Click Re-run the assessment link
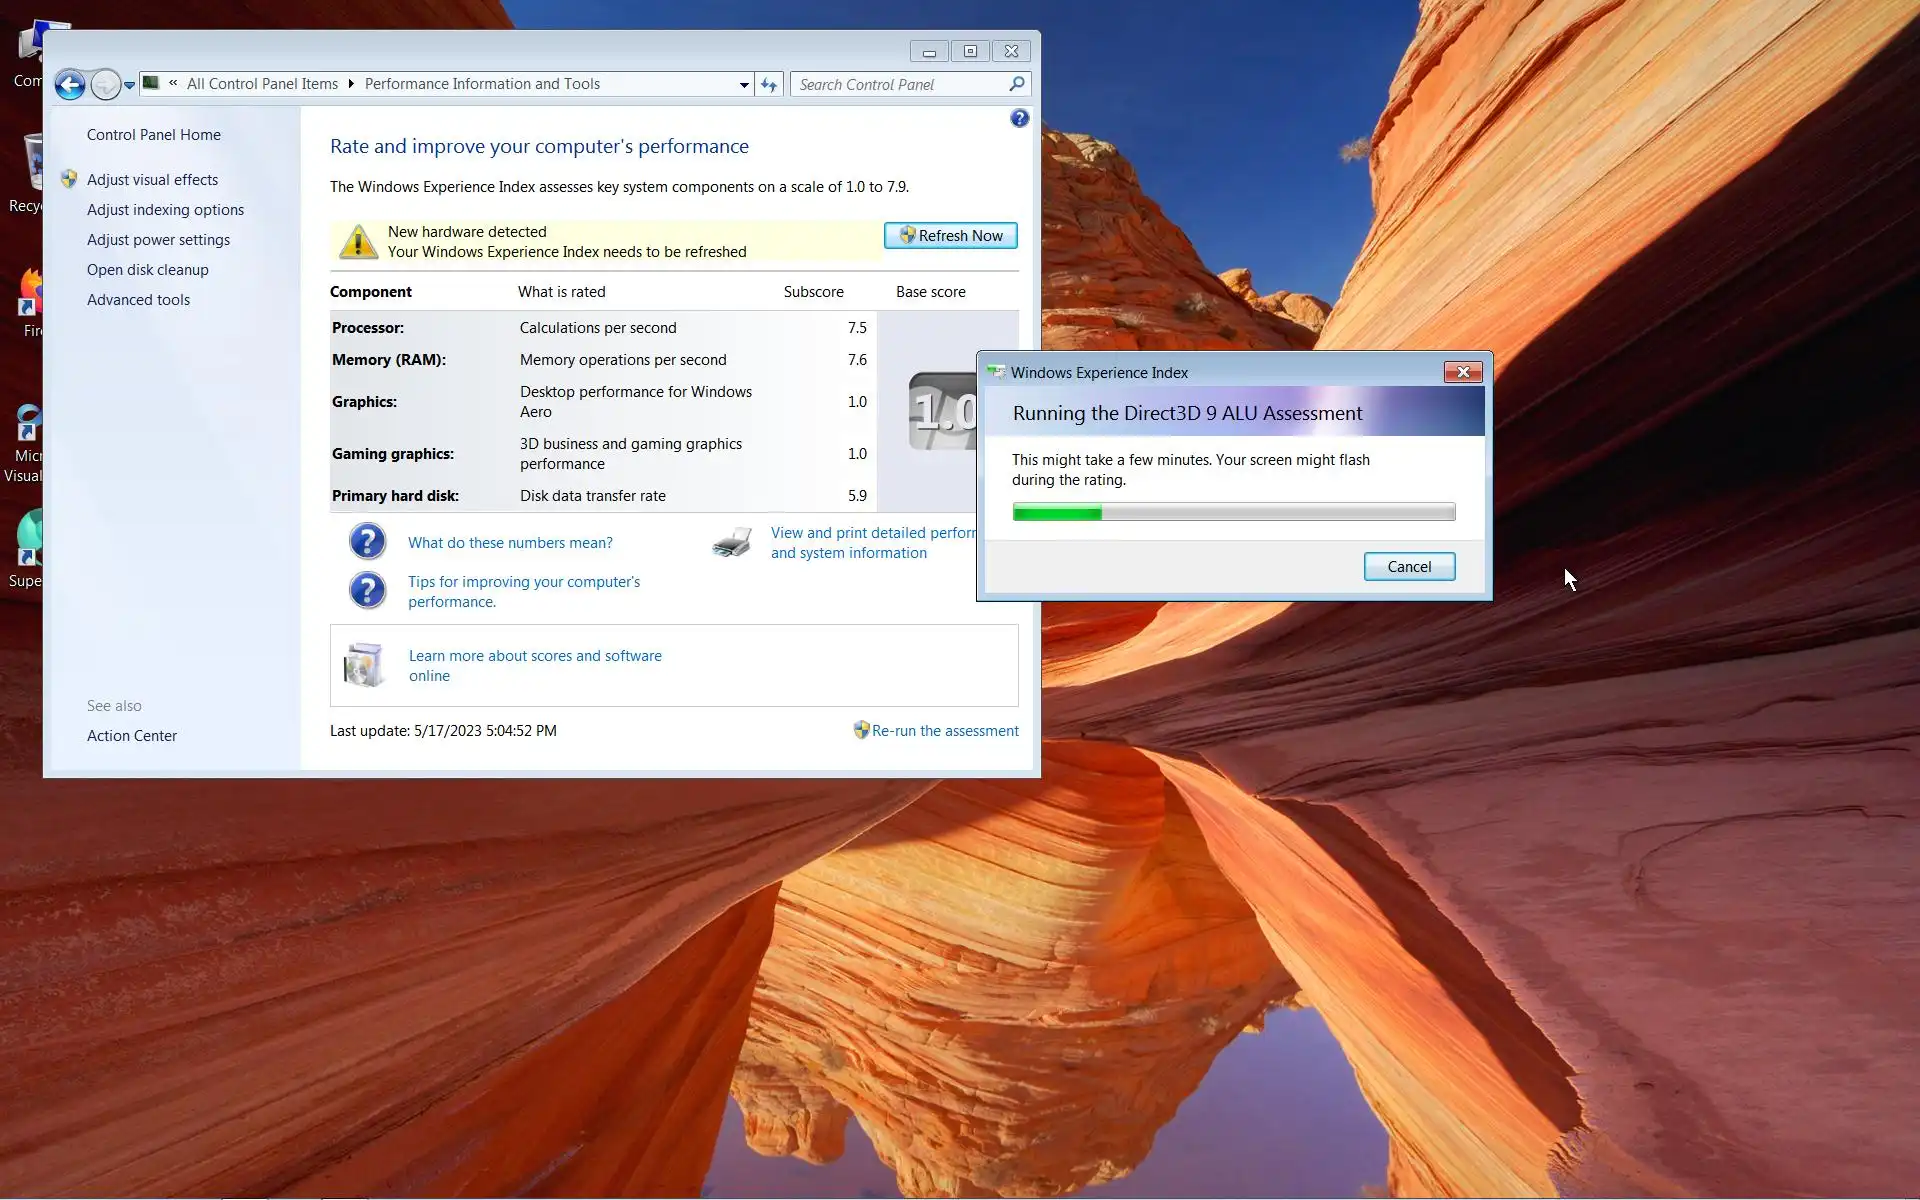1920x1200 pixels. [944, 731]
